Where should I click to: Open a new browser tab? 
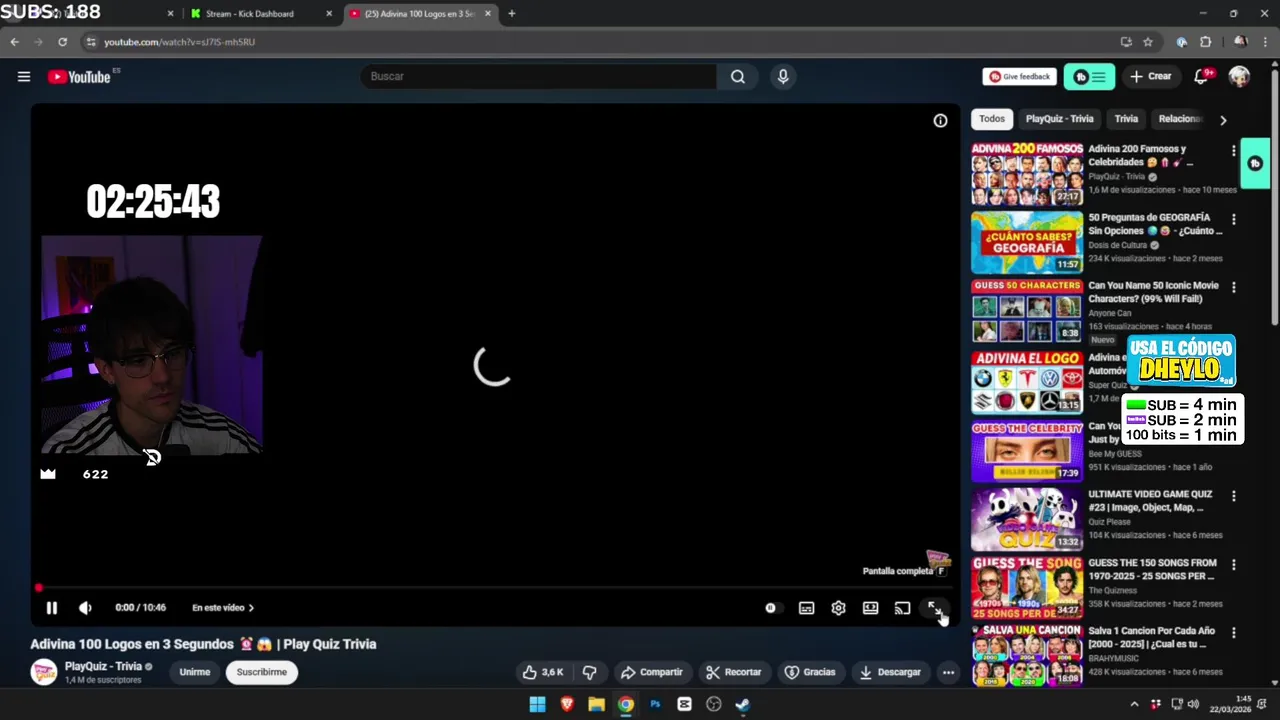pyautogui.click(x=511, y=14)
